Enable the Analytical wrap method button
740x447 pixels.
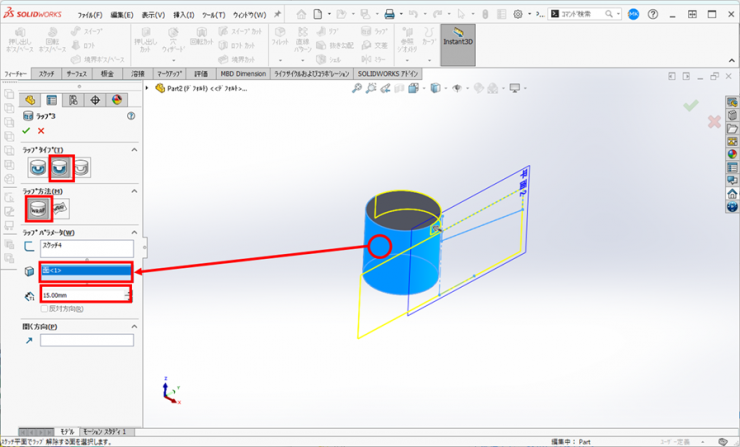[x=38, y=208]
